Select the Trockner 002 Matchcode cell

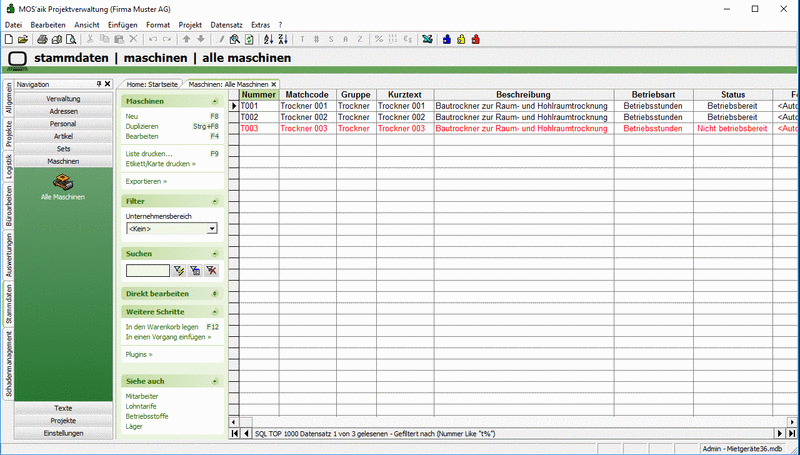pos(307,117)
